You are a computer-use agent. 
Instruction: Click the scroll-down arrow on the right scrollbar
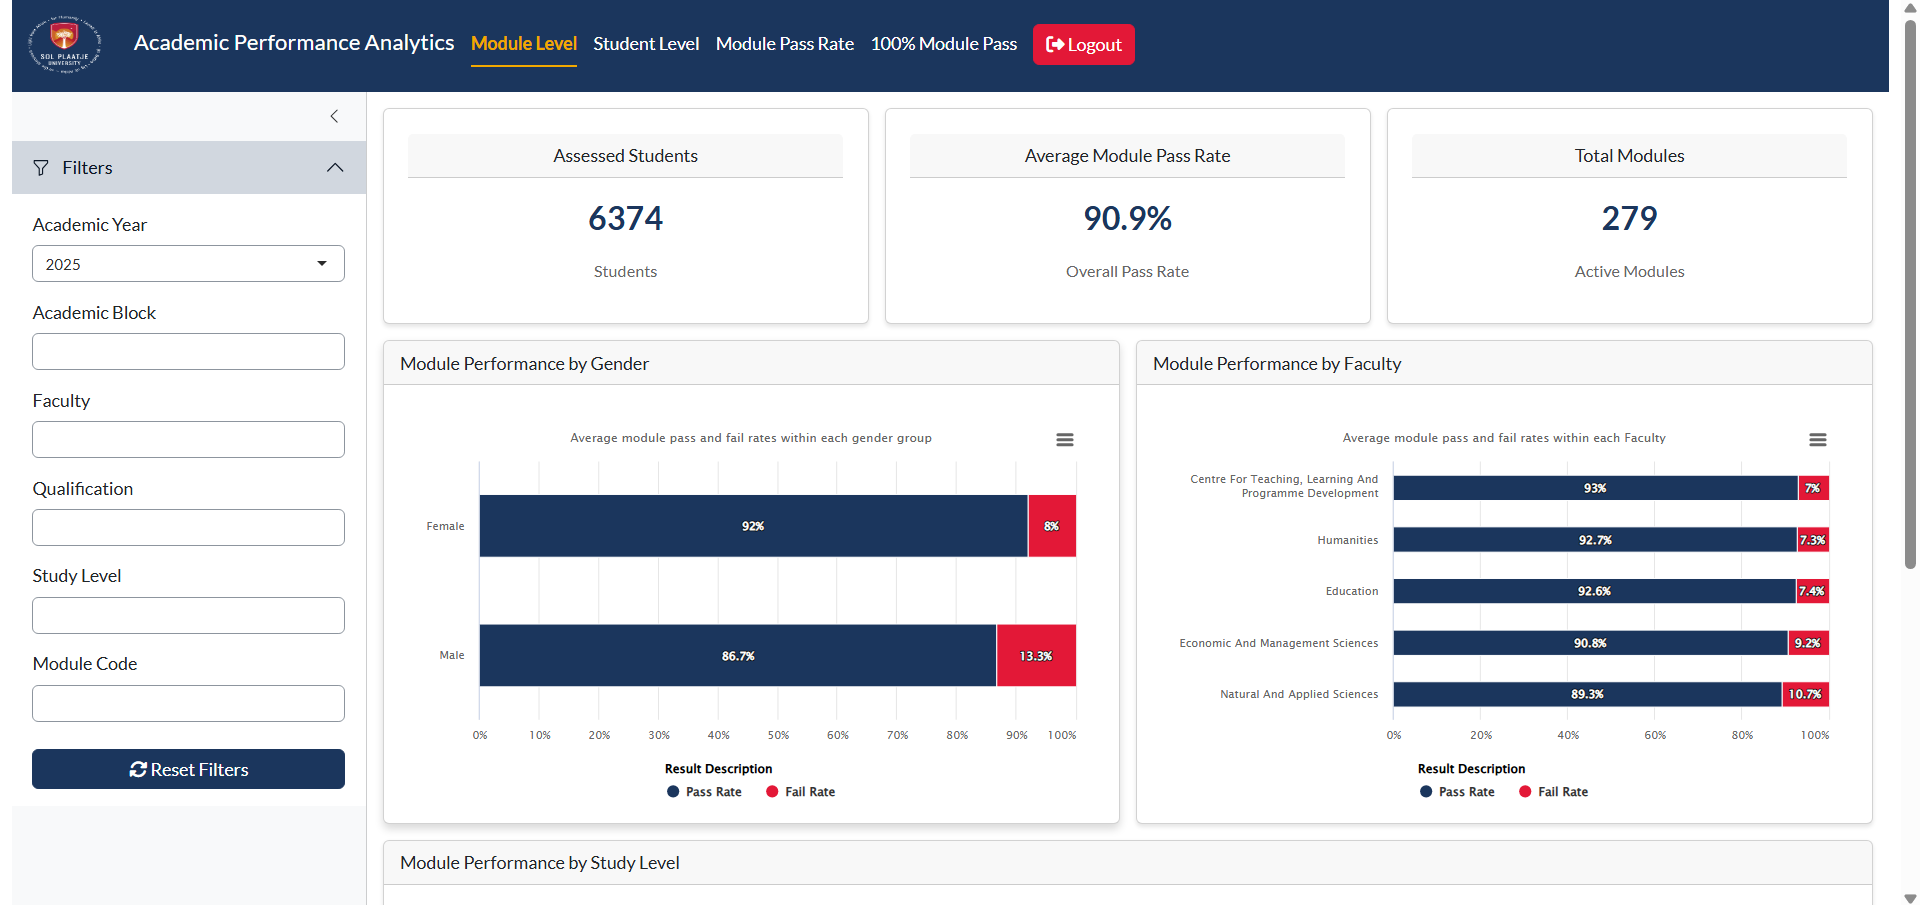click(x=1909, y=897)
